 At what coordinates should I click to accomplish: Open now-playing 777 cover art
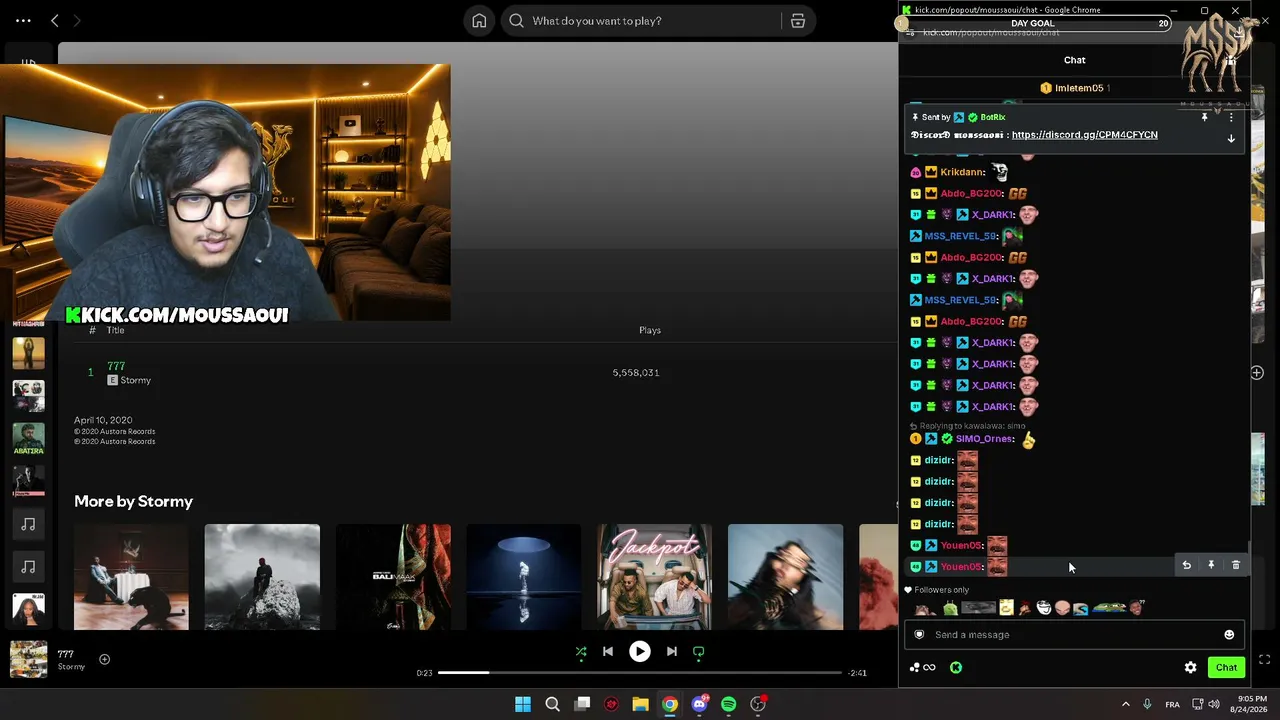[28, 659]
